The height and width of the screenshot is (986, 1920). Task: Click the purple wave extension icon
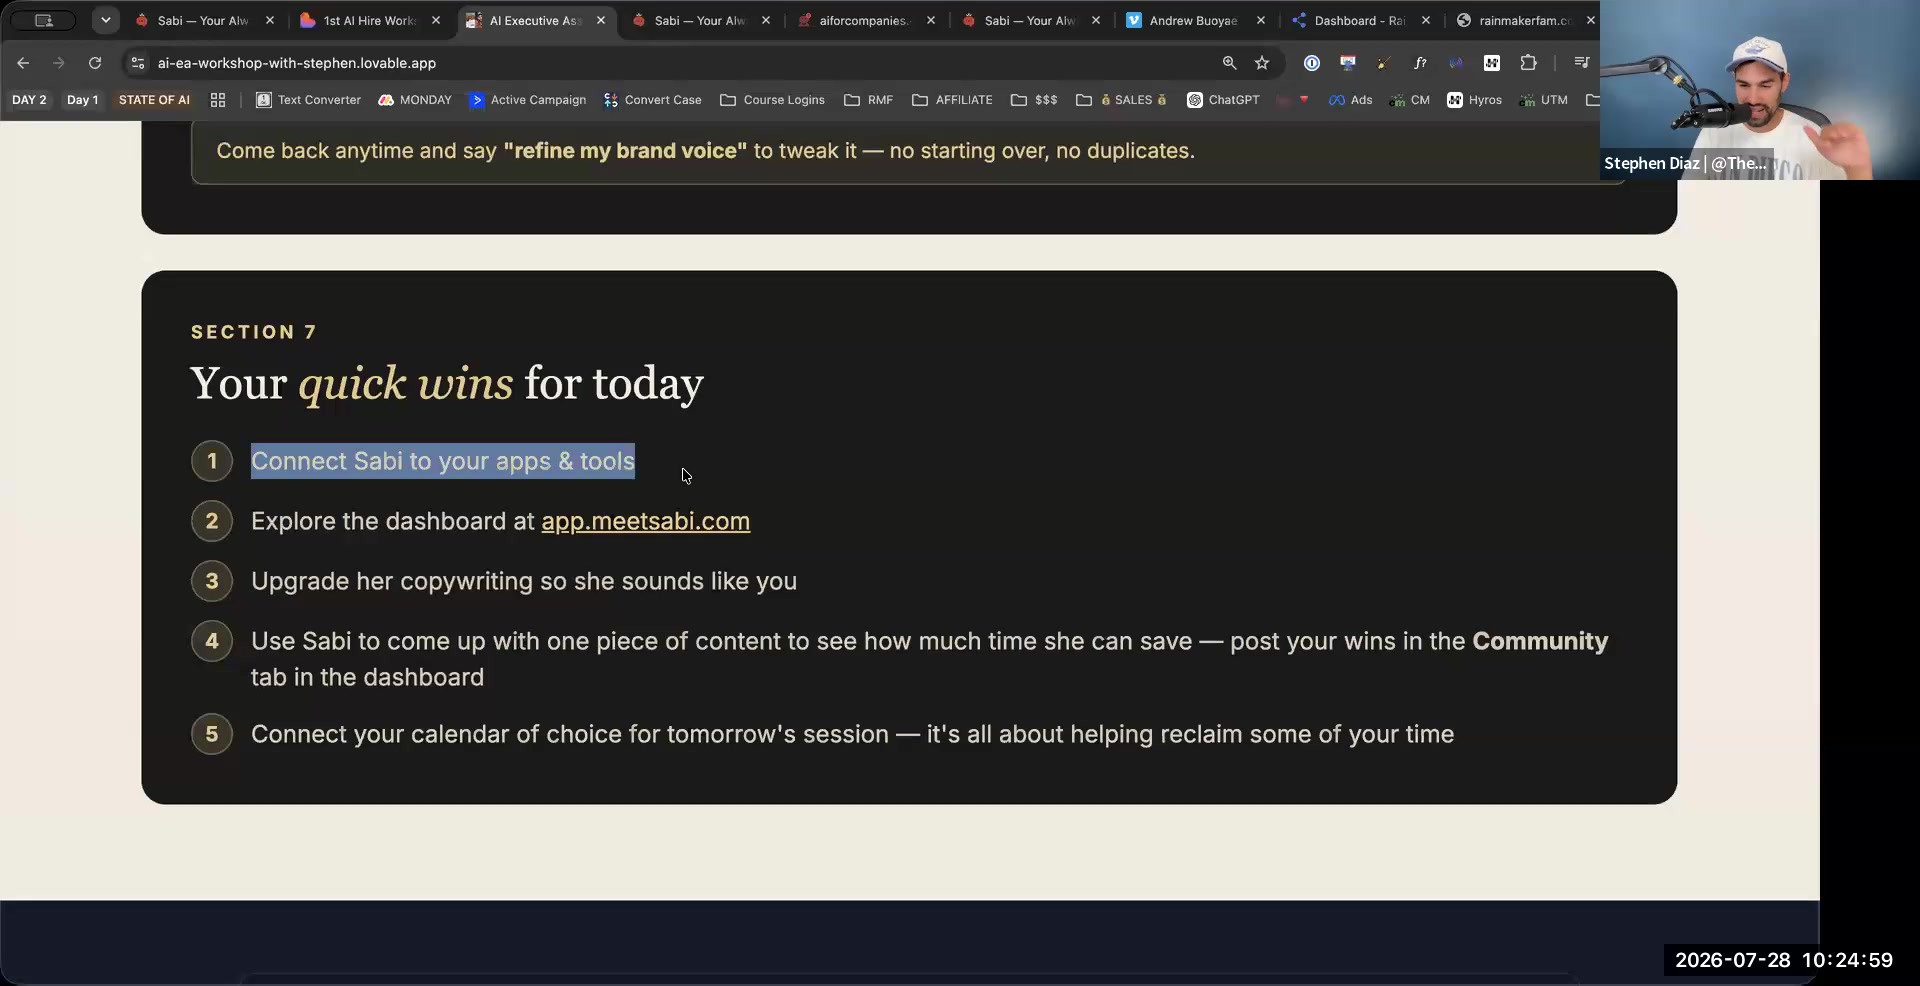[1456, 63]
